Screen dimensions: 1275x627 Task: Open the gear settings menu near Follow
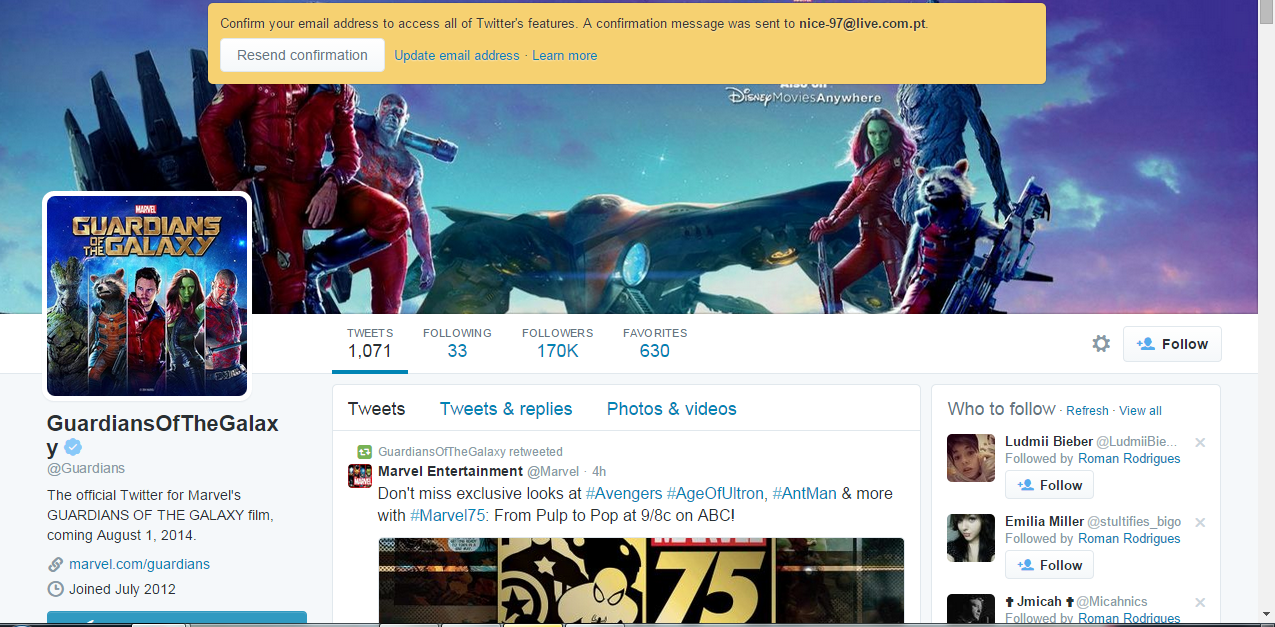coord(1101,344)
